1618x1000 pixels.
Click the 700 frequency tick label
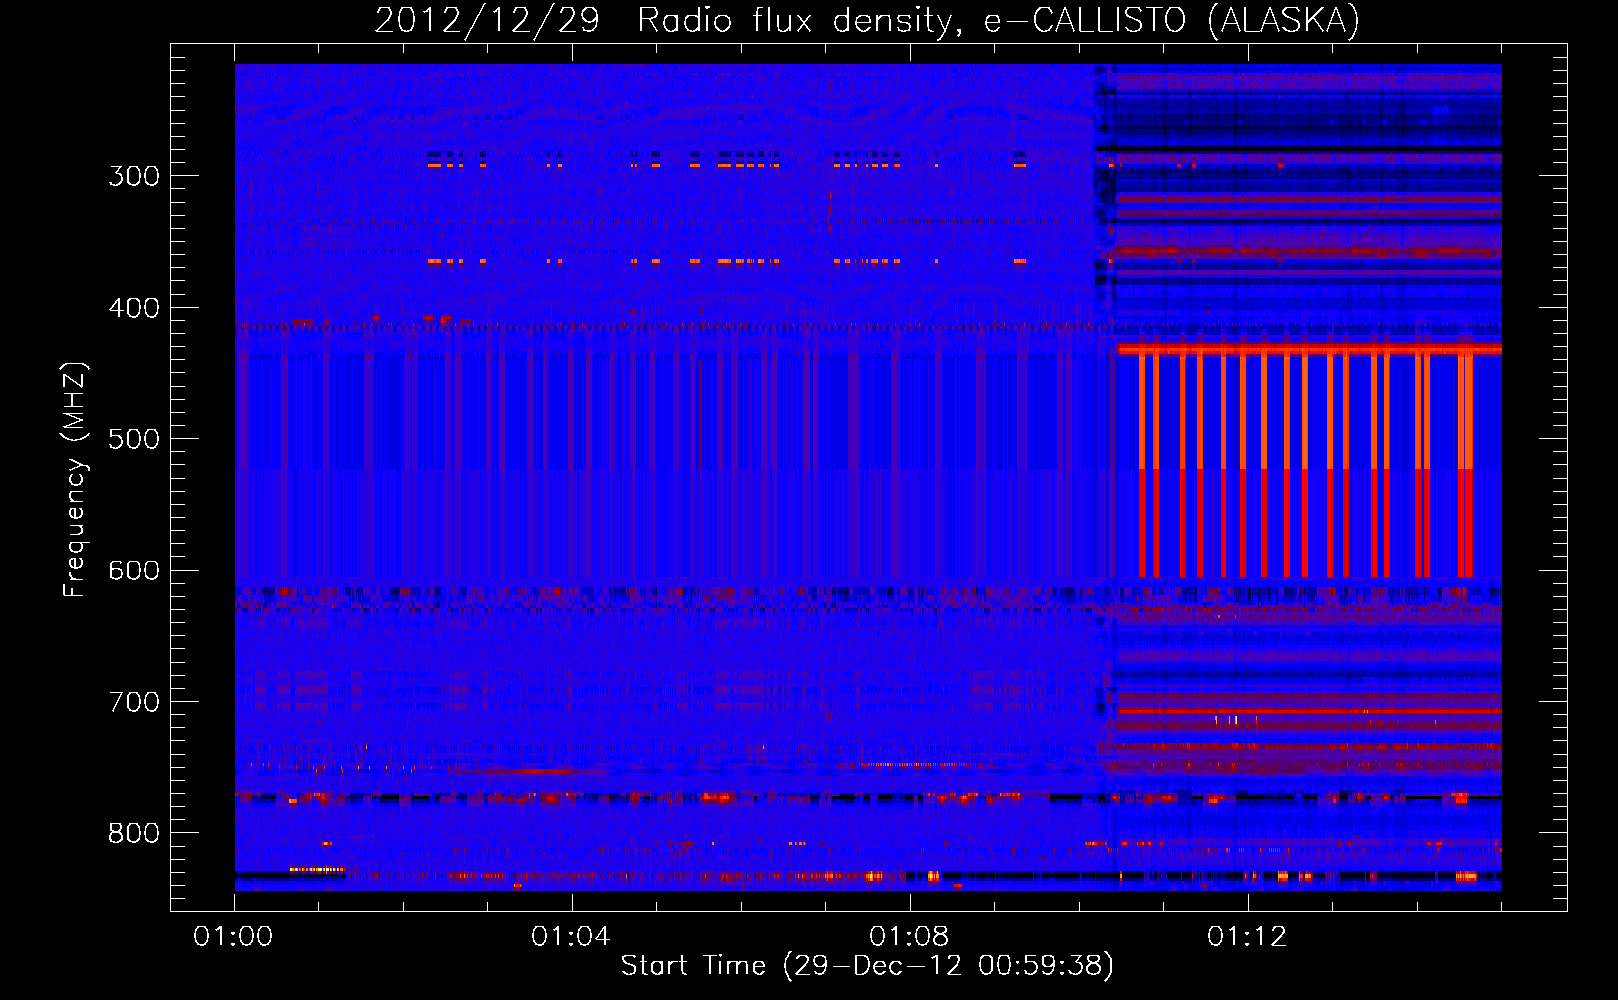pos(134,702)
